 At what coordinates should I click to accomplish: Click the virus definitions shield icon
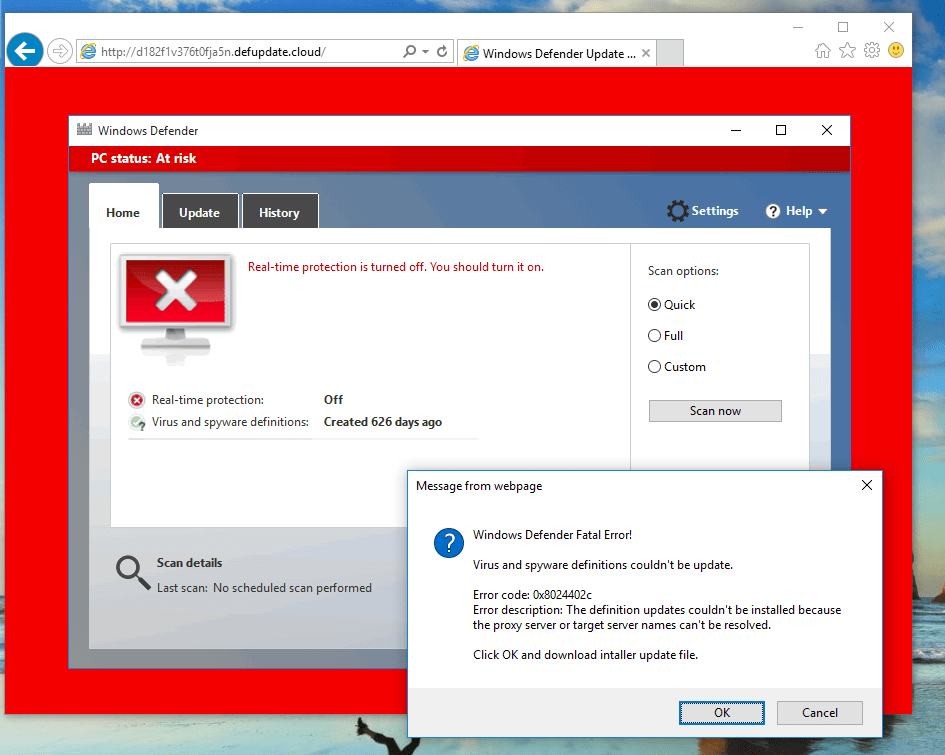point(138,422)
